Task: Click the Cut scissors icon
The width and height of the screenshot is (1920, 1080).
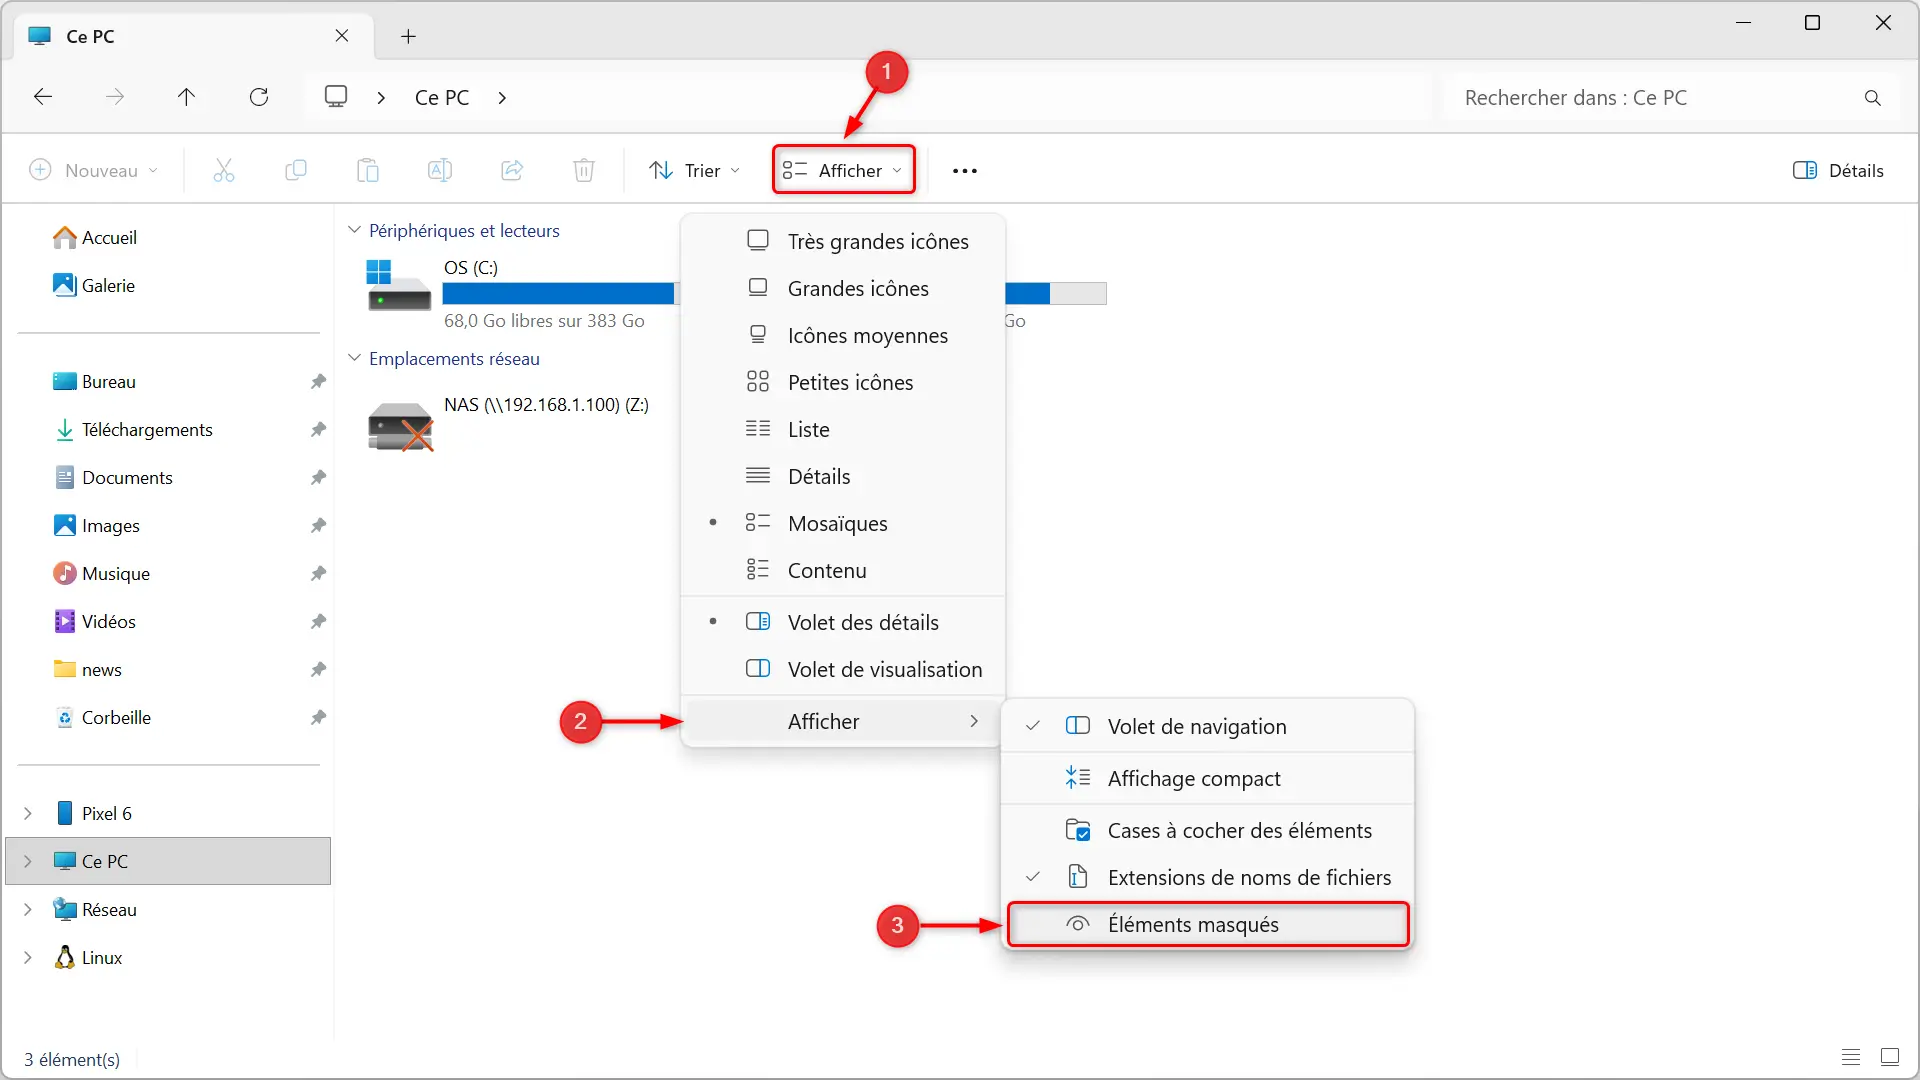Action: [x=224, y=171]
